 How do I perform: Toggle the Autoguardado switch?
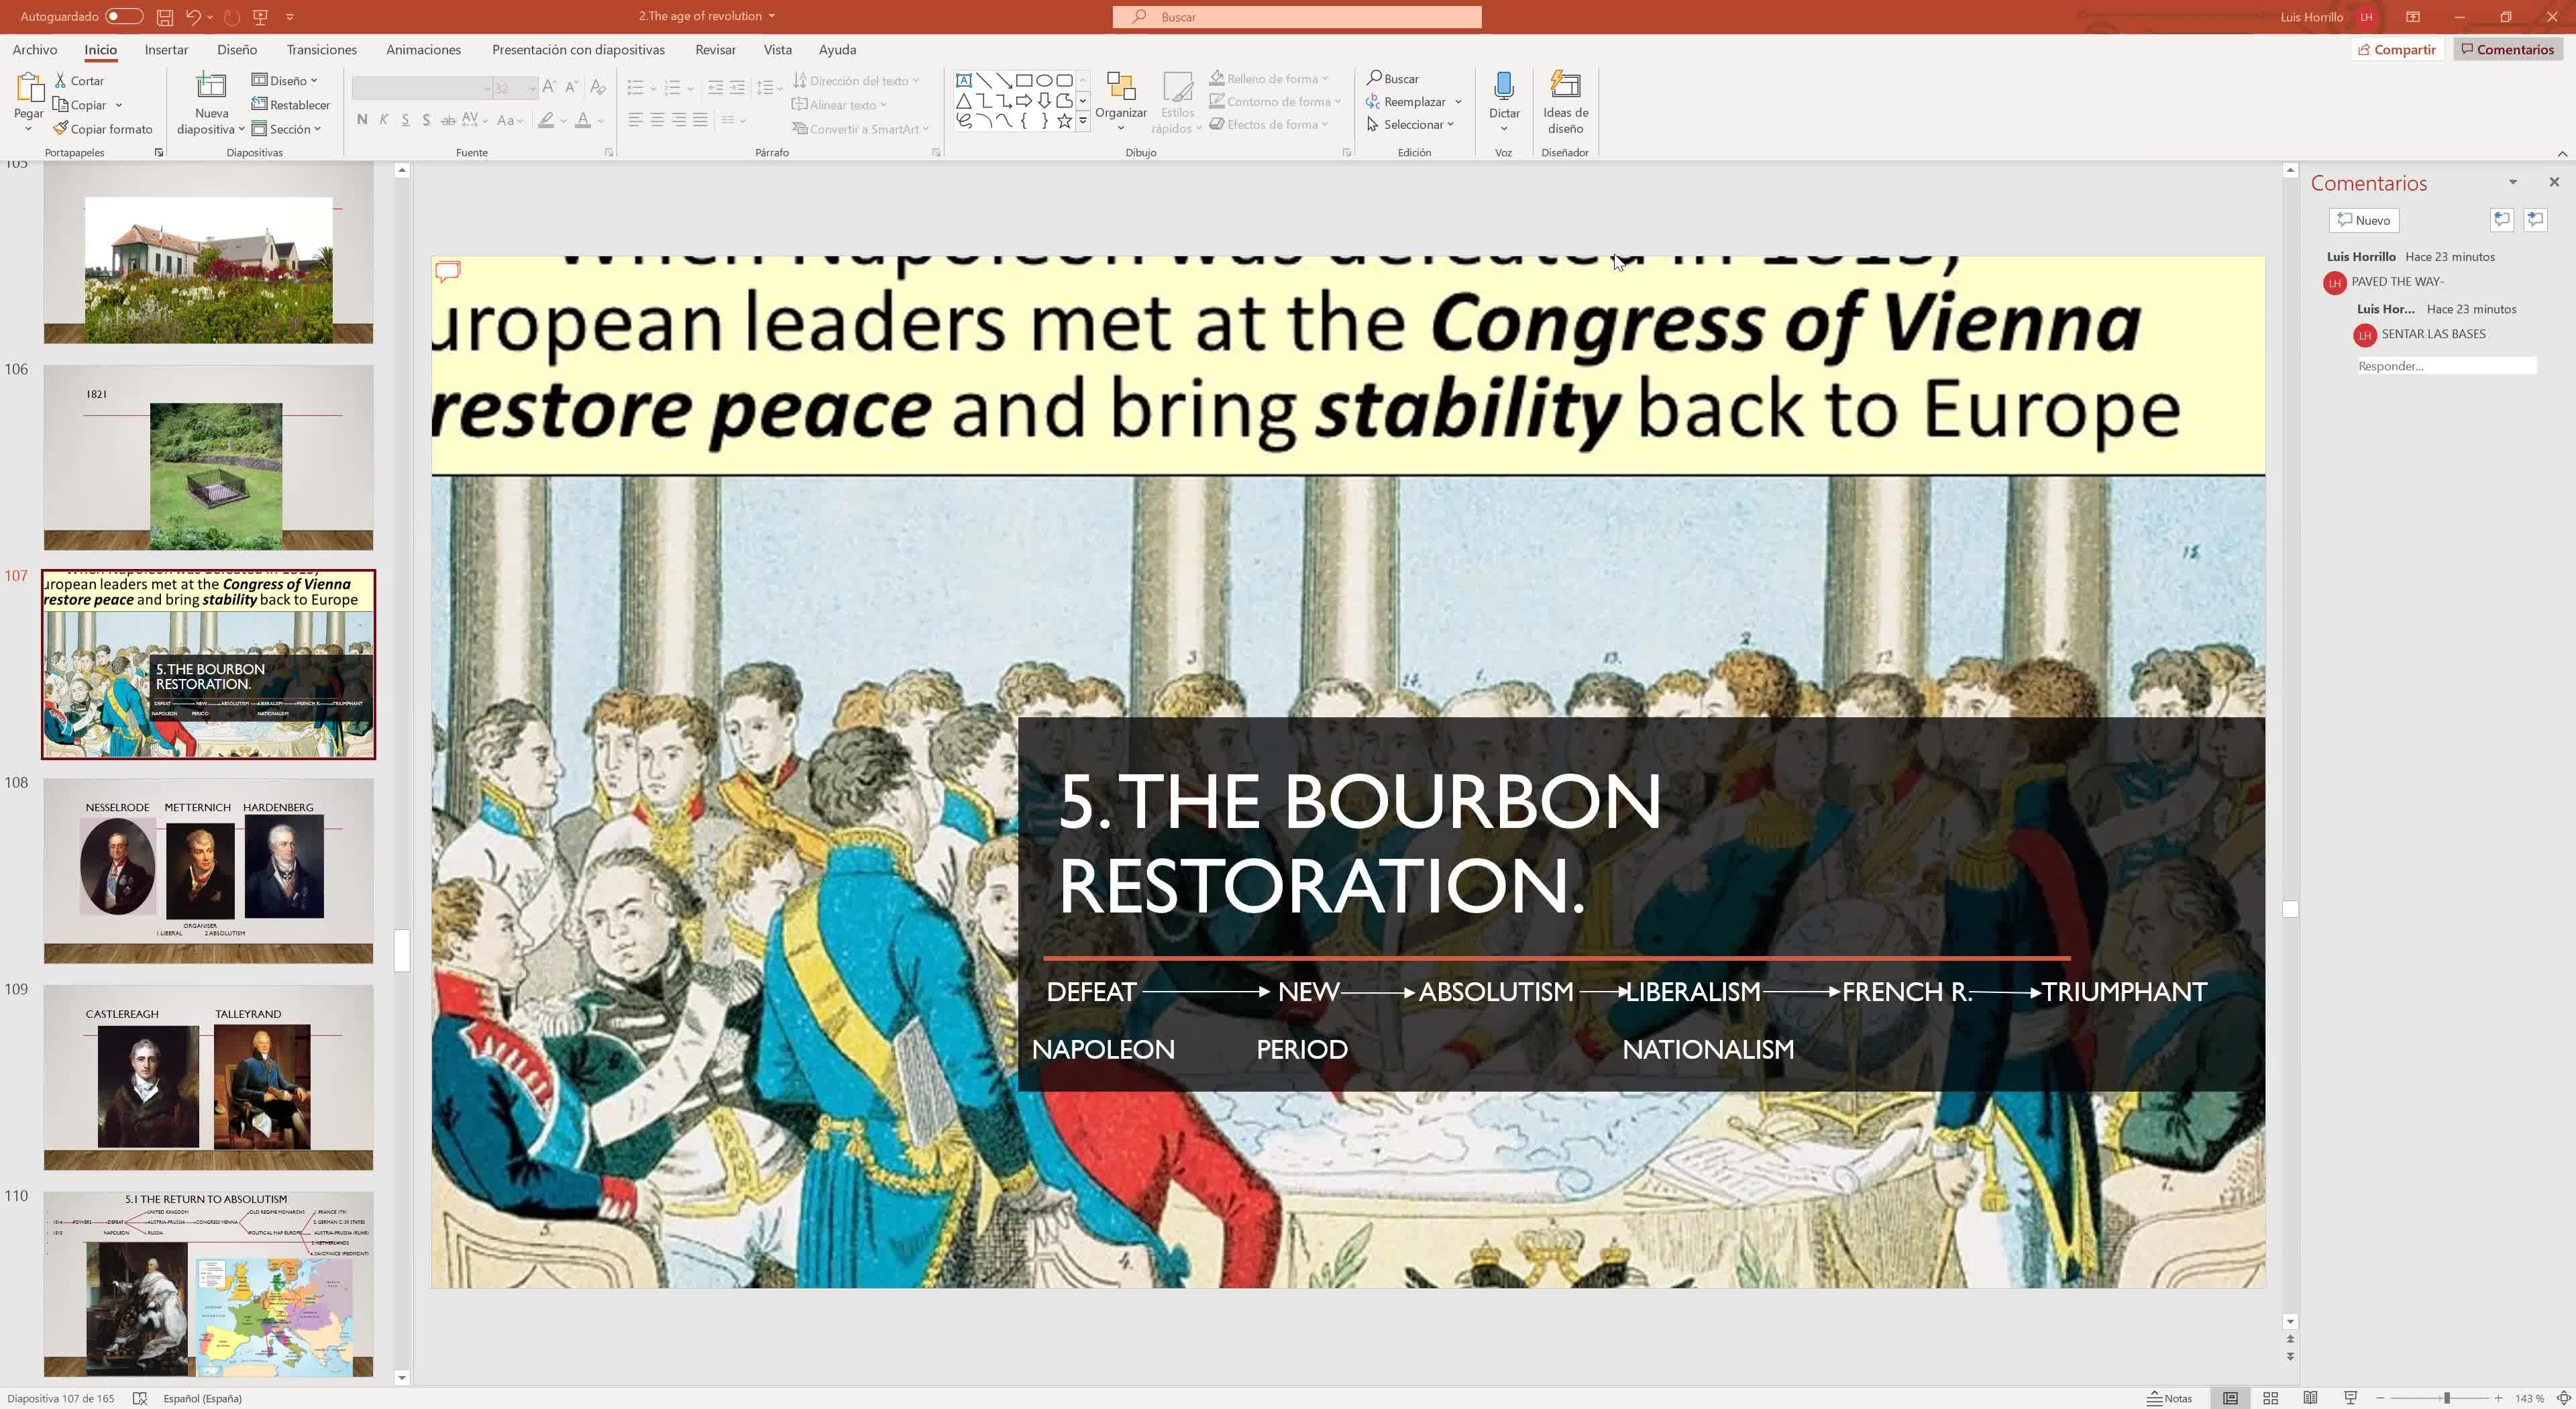pyautogui.click(x=123, y=17)
